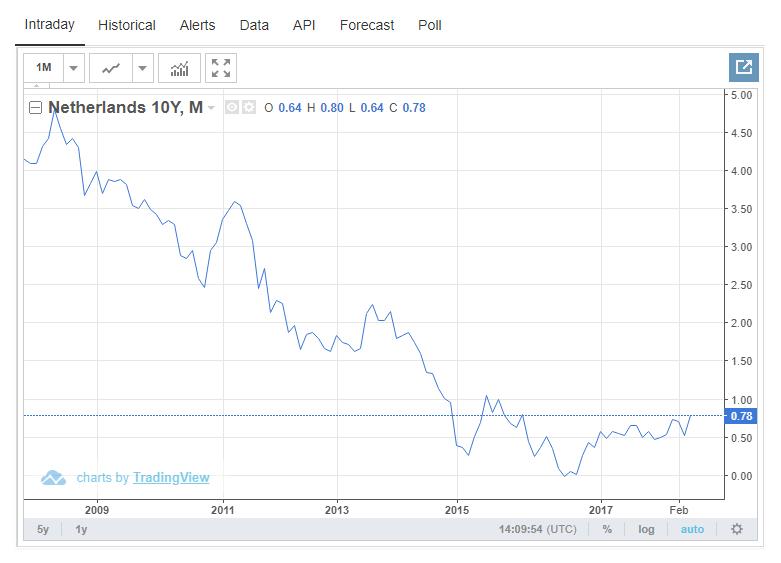Toggle percentage scale with % button
Viewport: 781px width, 563px height.
coord(607,529)
